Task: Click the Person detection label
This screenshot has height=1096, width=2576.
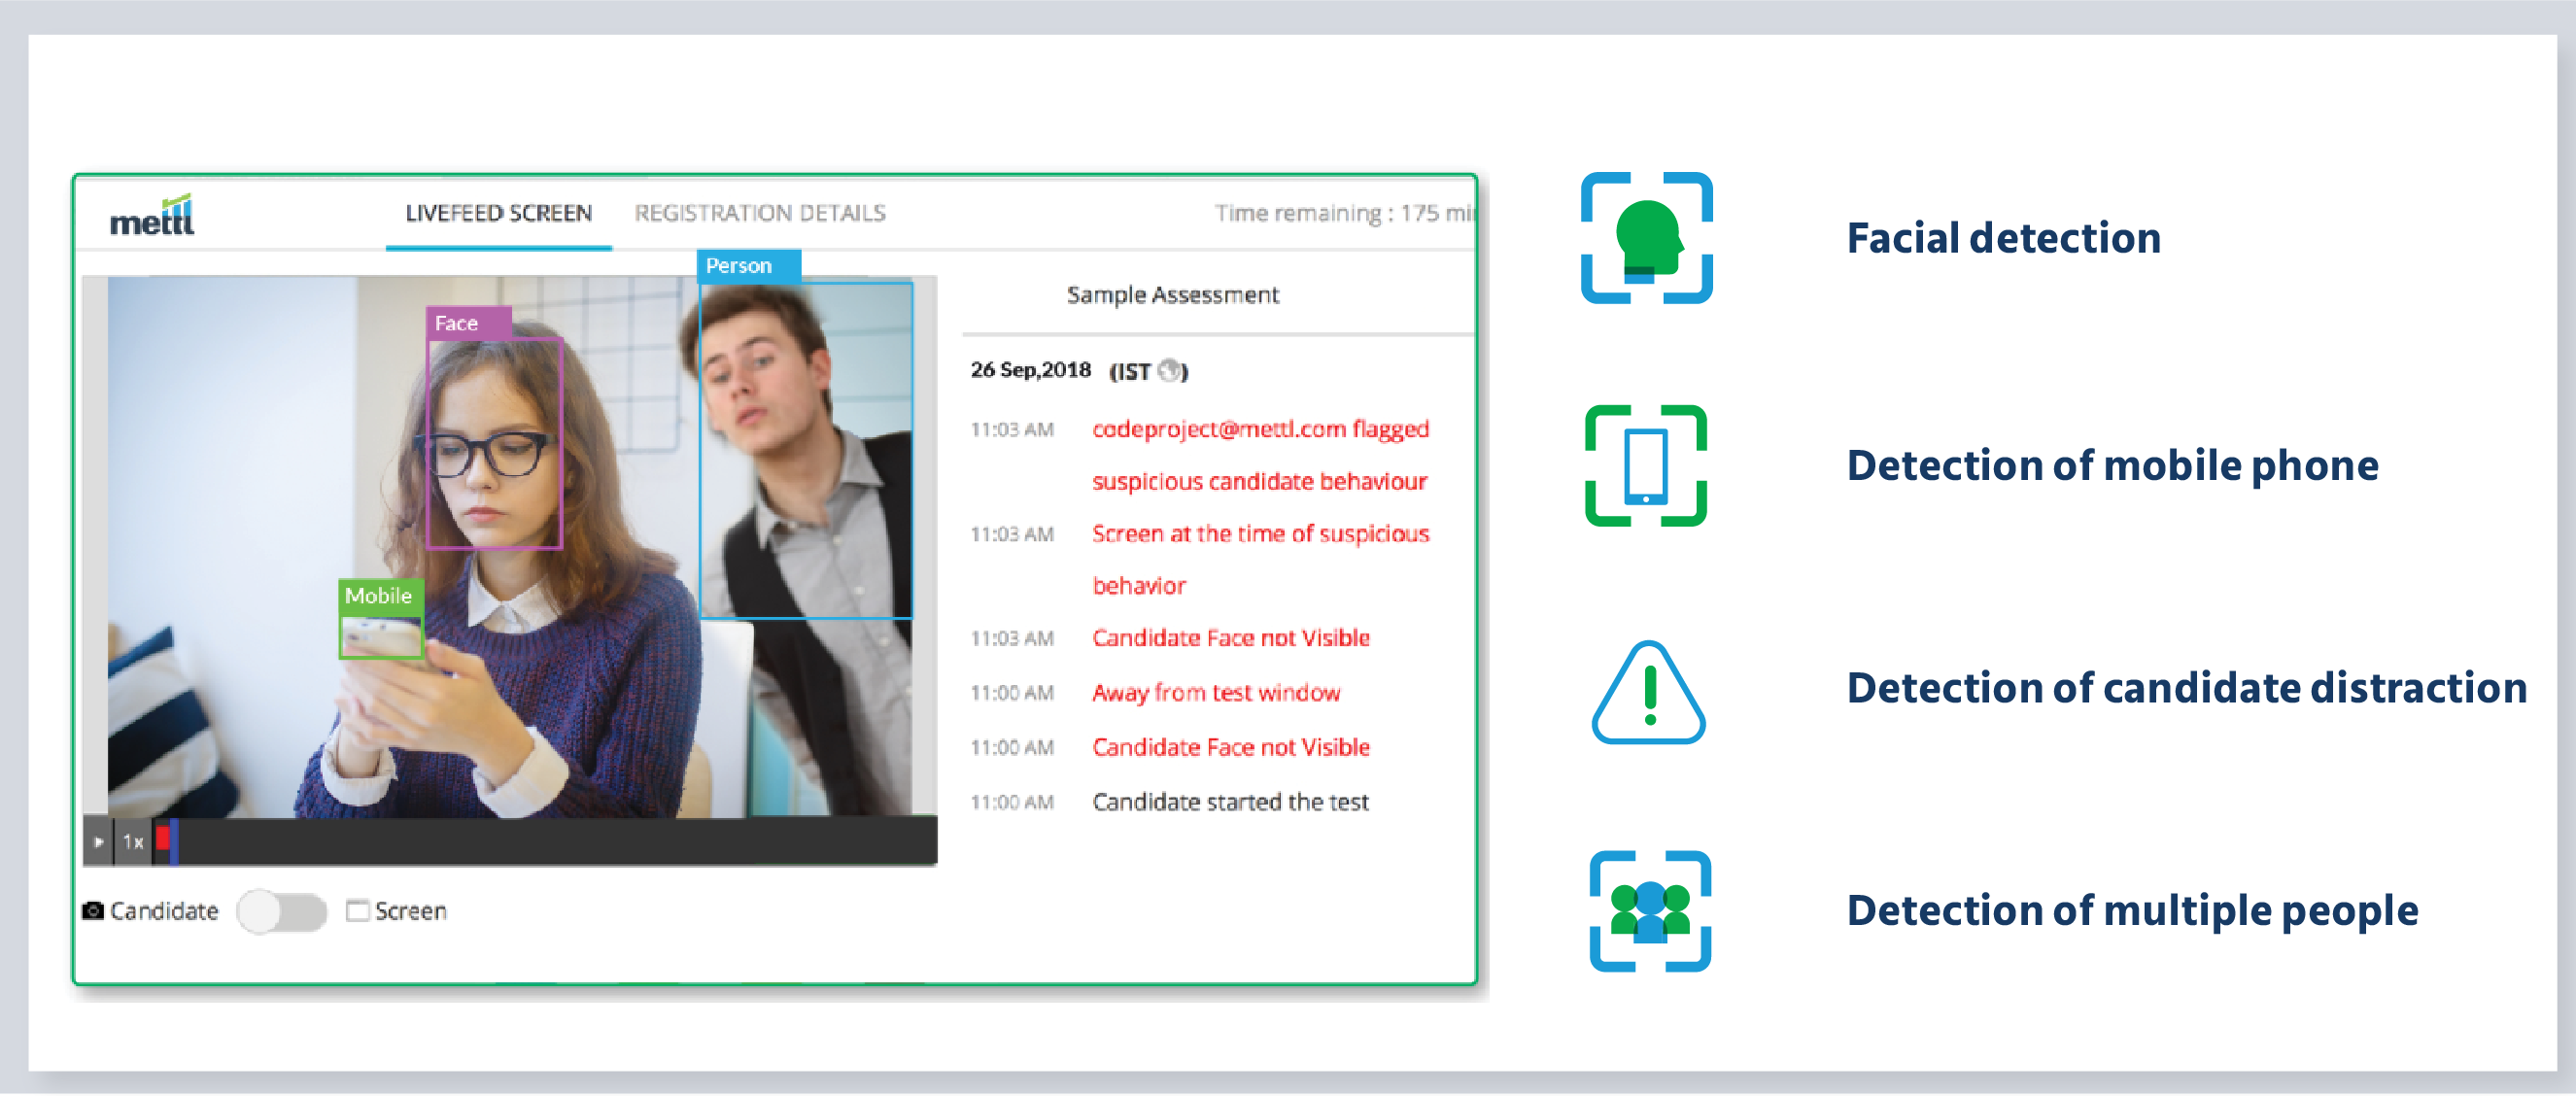Action: coord(748,266)
